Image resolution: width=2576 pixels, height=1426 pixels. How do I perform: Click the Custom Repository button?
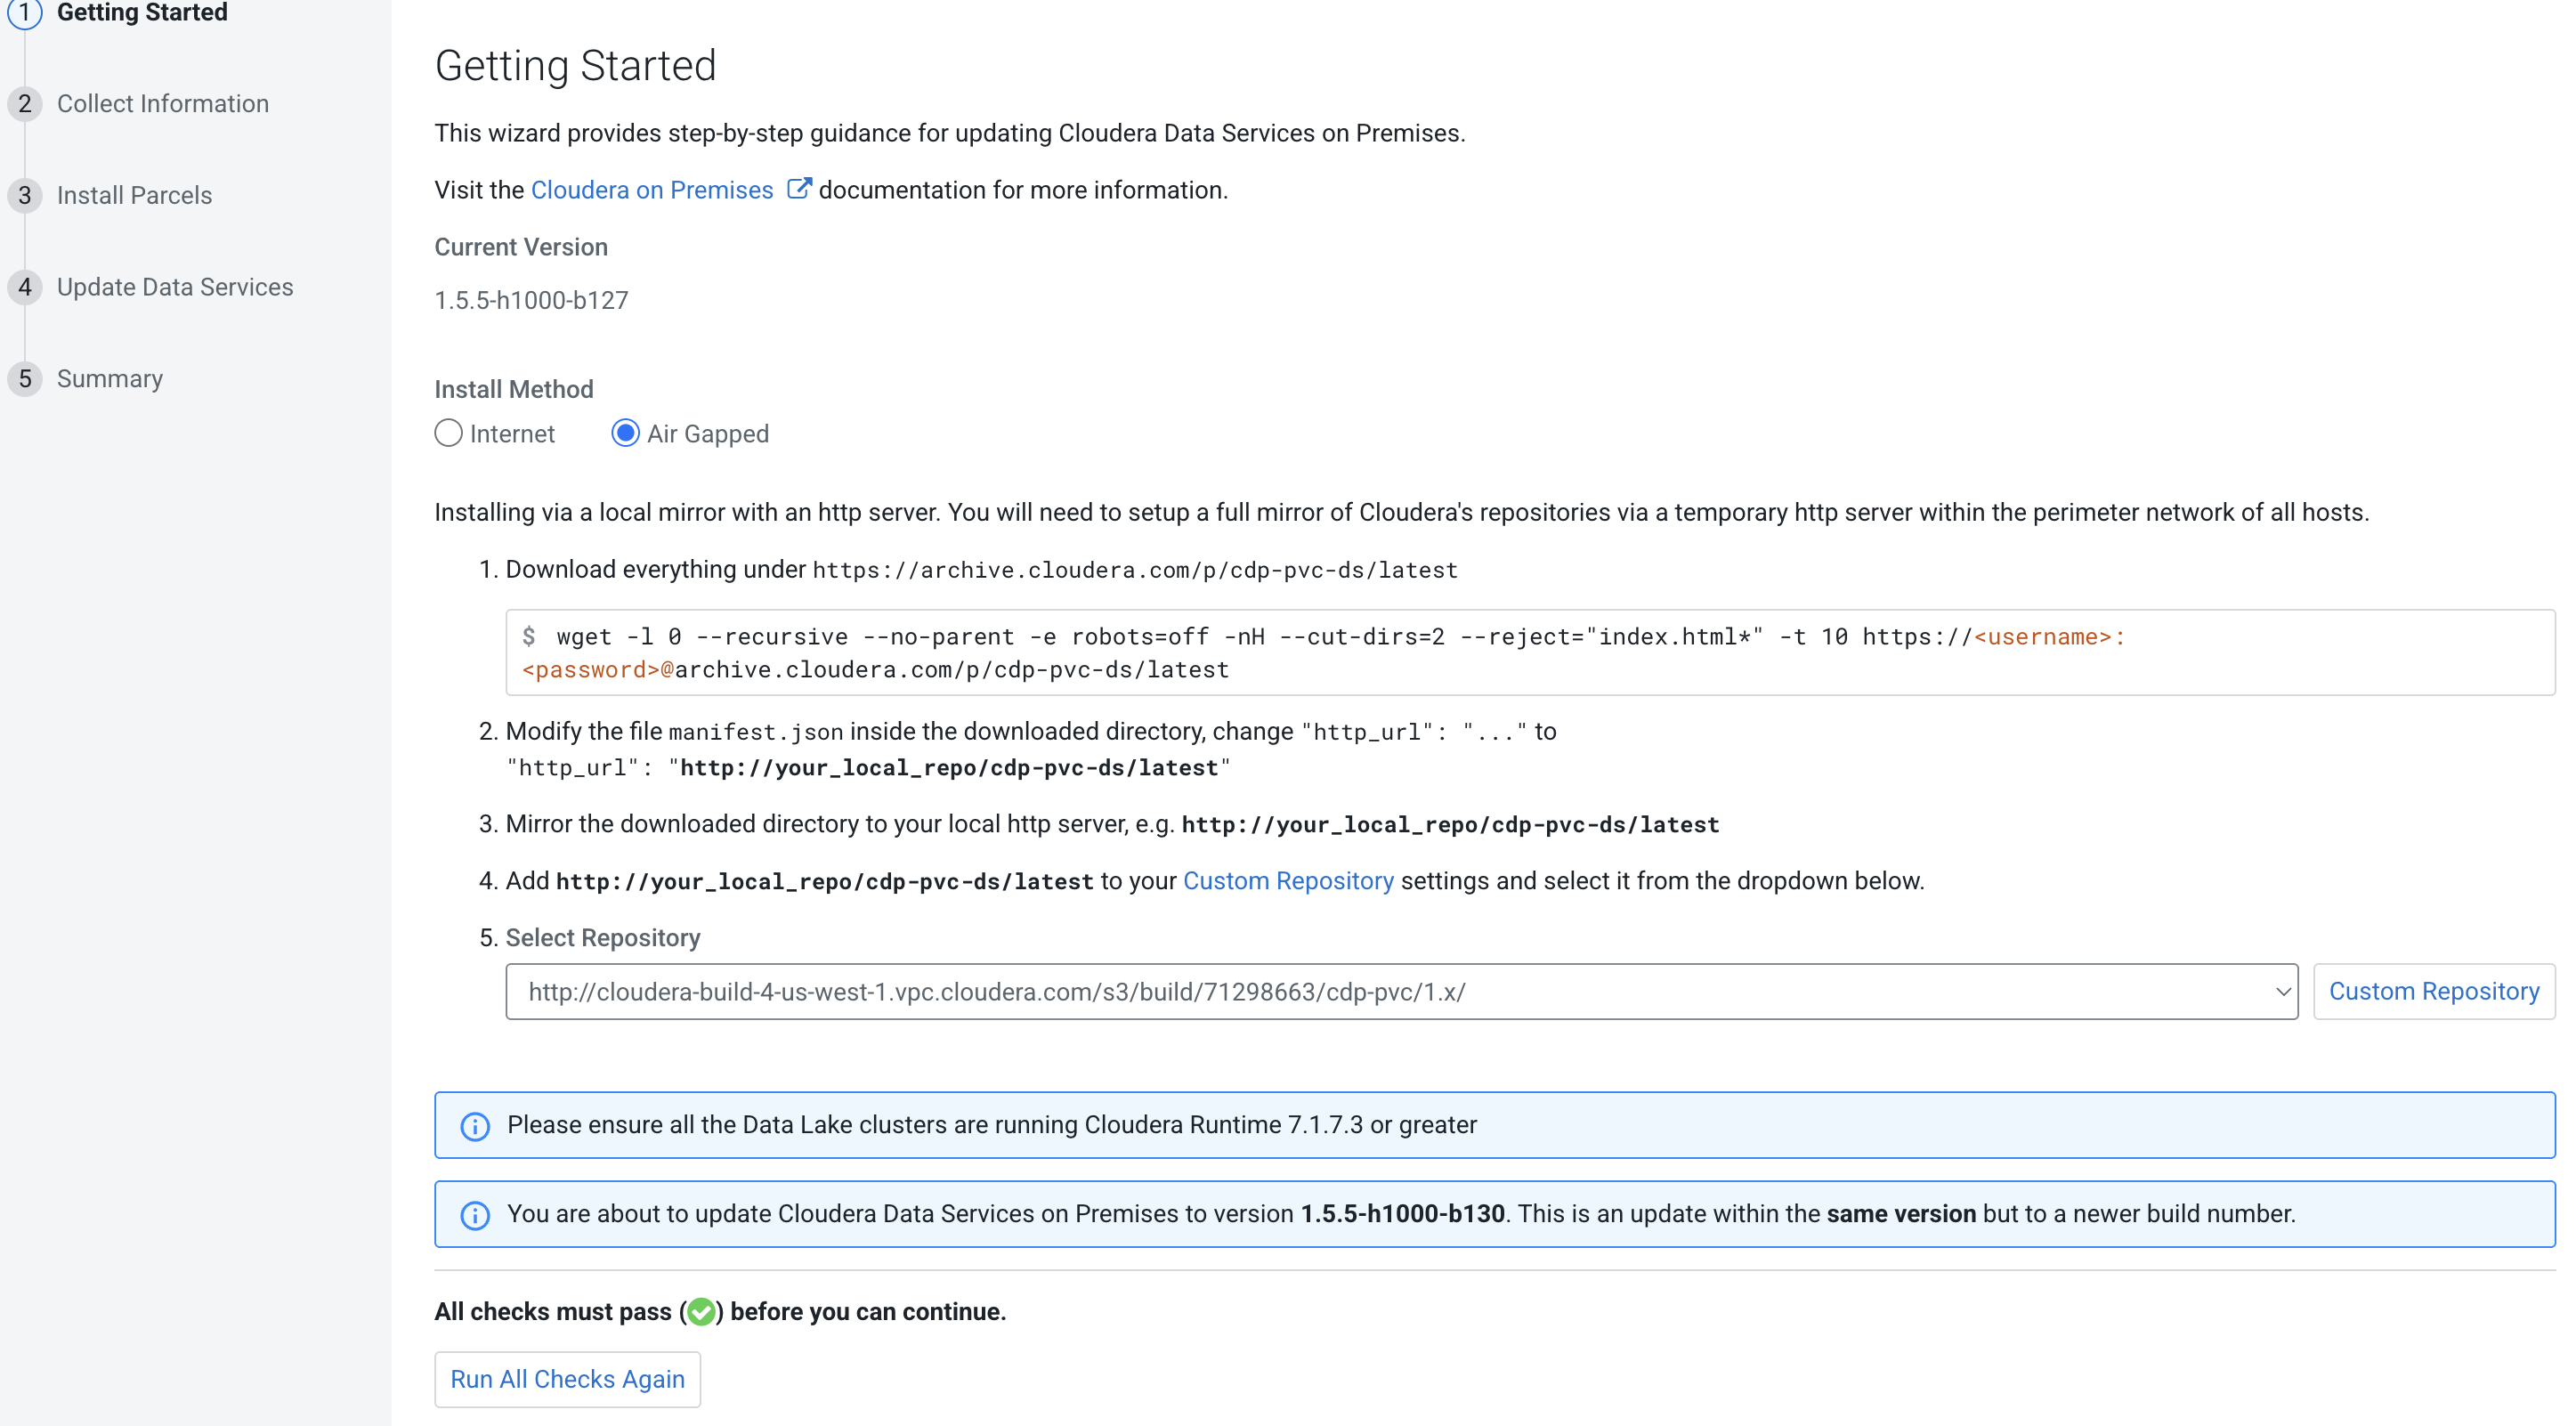tap(2433, 992)
